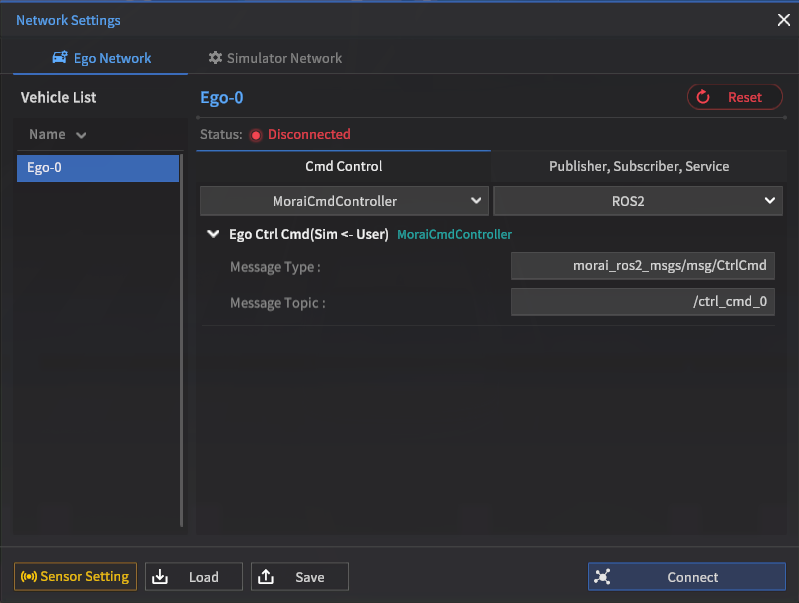799x603 pixels.
Task: Click the Reset circular arrow icon
Action: [x=703, y=97]
